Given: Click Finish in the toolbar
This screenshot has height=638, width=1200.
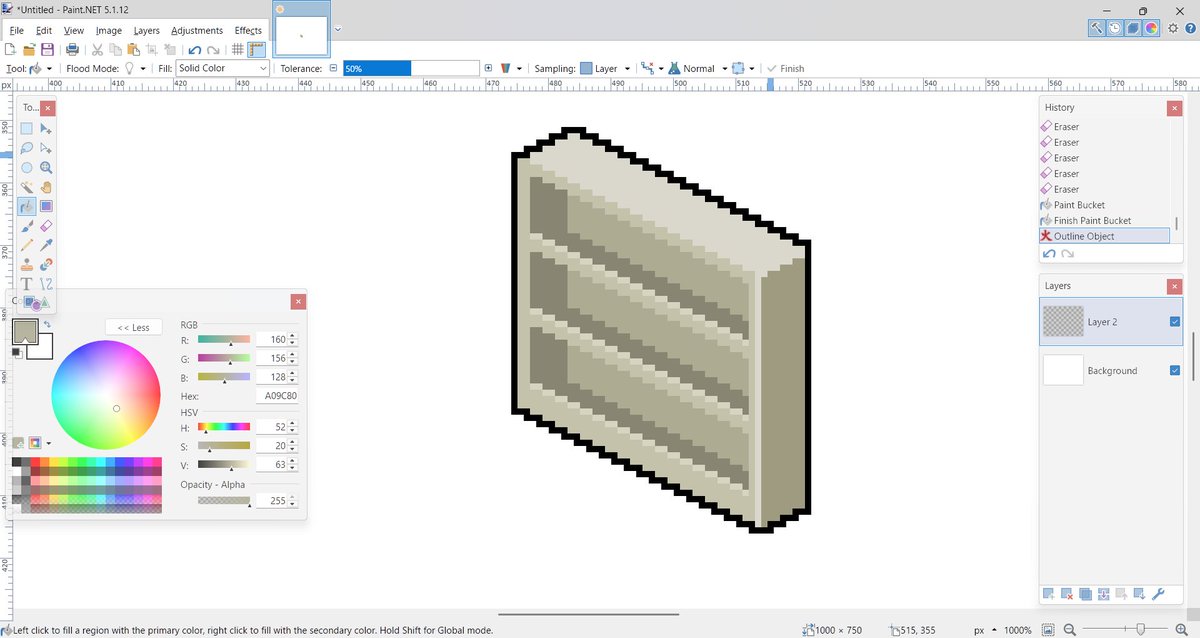Looking at the screenshot, I should (785, 68).
